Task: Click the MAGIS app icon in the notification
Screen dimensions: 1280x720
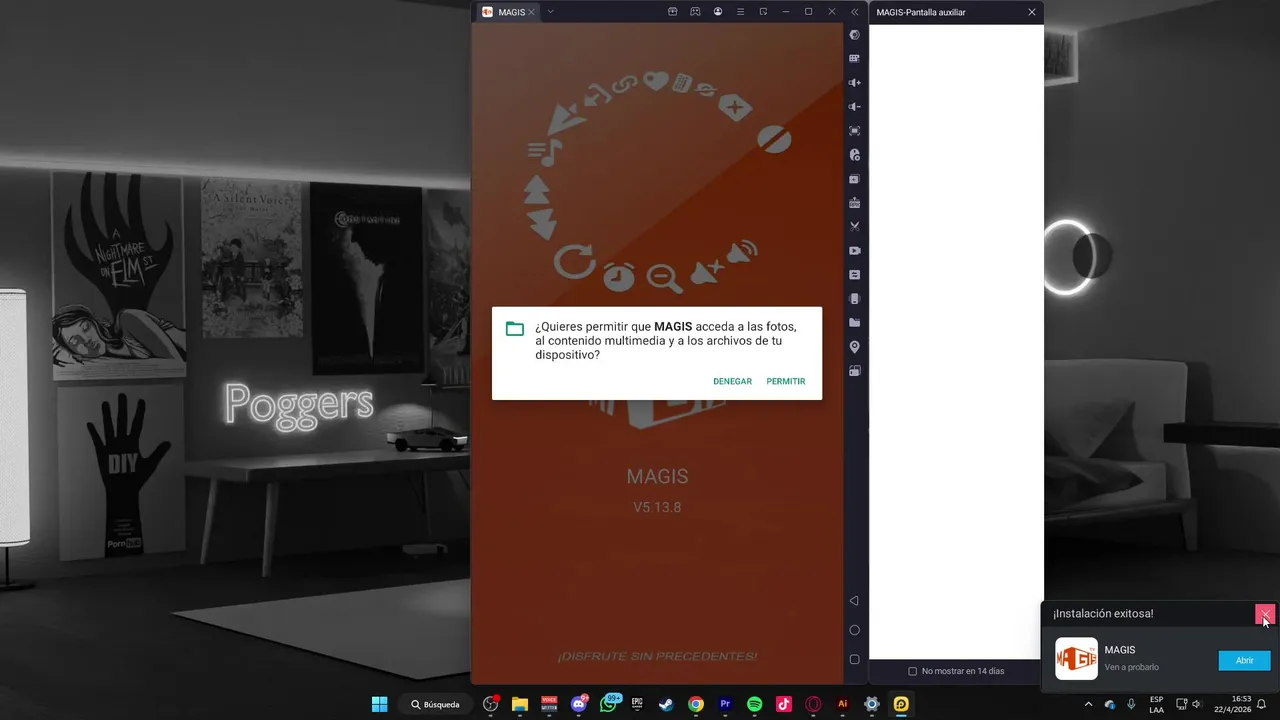Action: point(1076,659)
